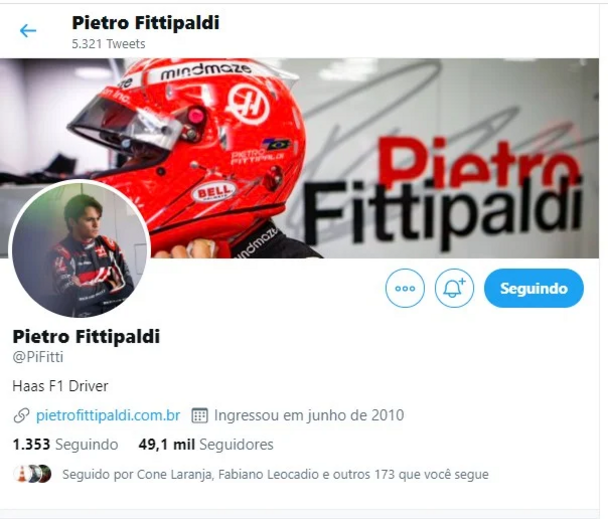Open the mutual followers 'Seguido por' text
Image resolution: width=608 pixels, height=519 pixels.
275,474
